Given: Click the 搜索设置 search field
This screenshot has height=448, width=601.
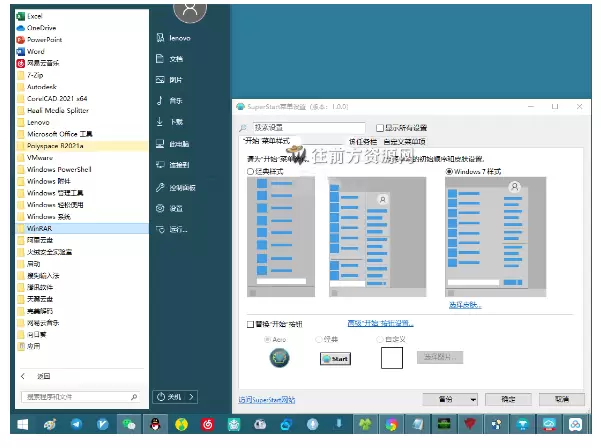Looking at the screenshot, I should 309,128.
